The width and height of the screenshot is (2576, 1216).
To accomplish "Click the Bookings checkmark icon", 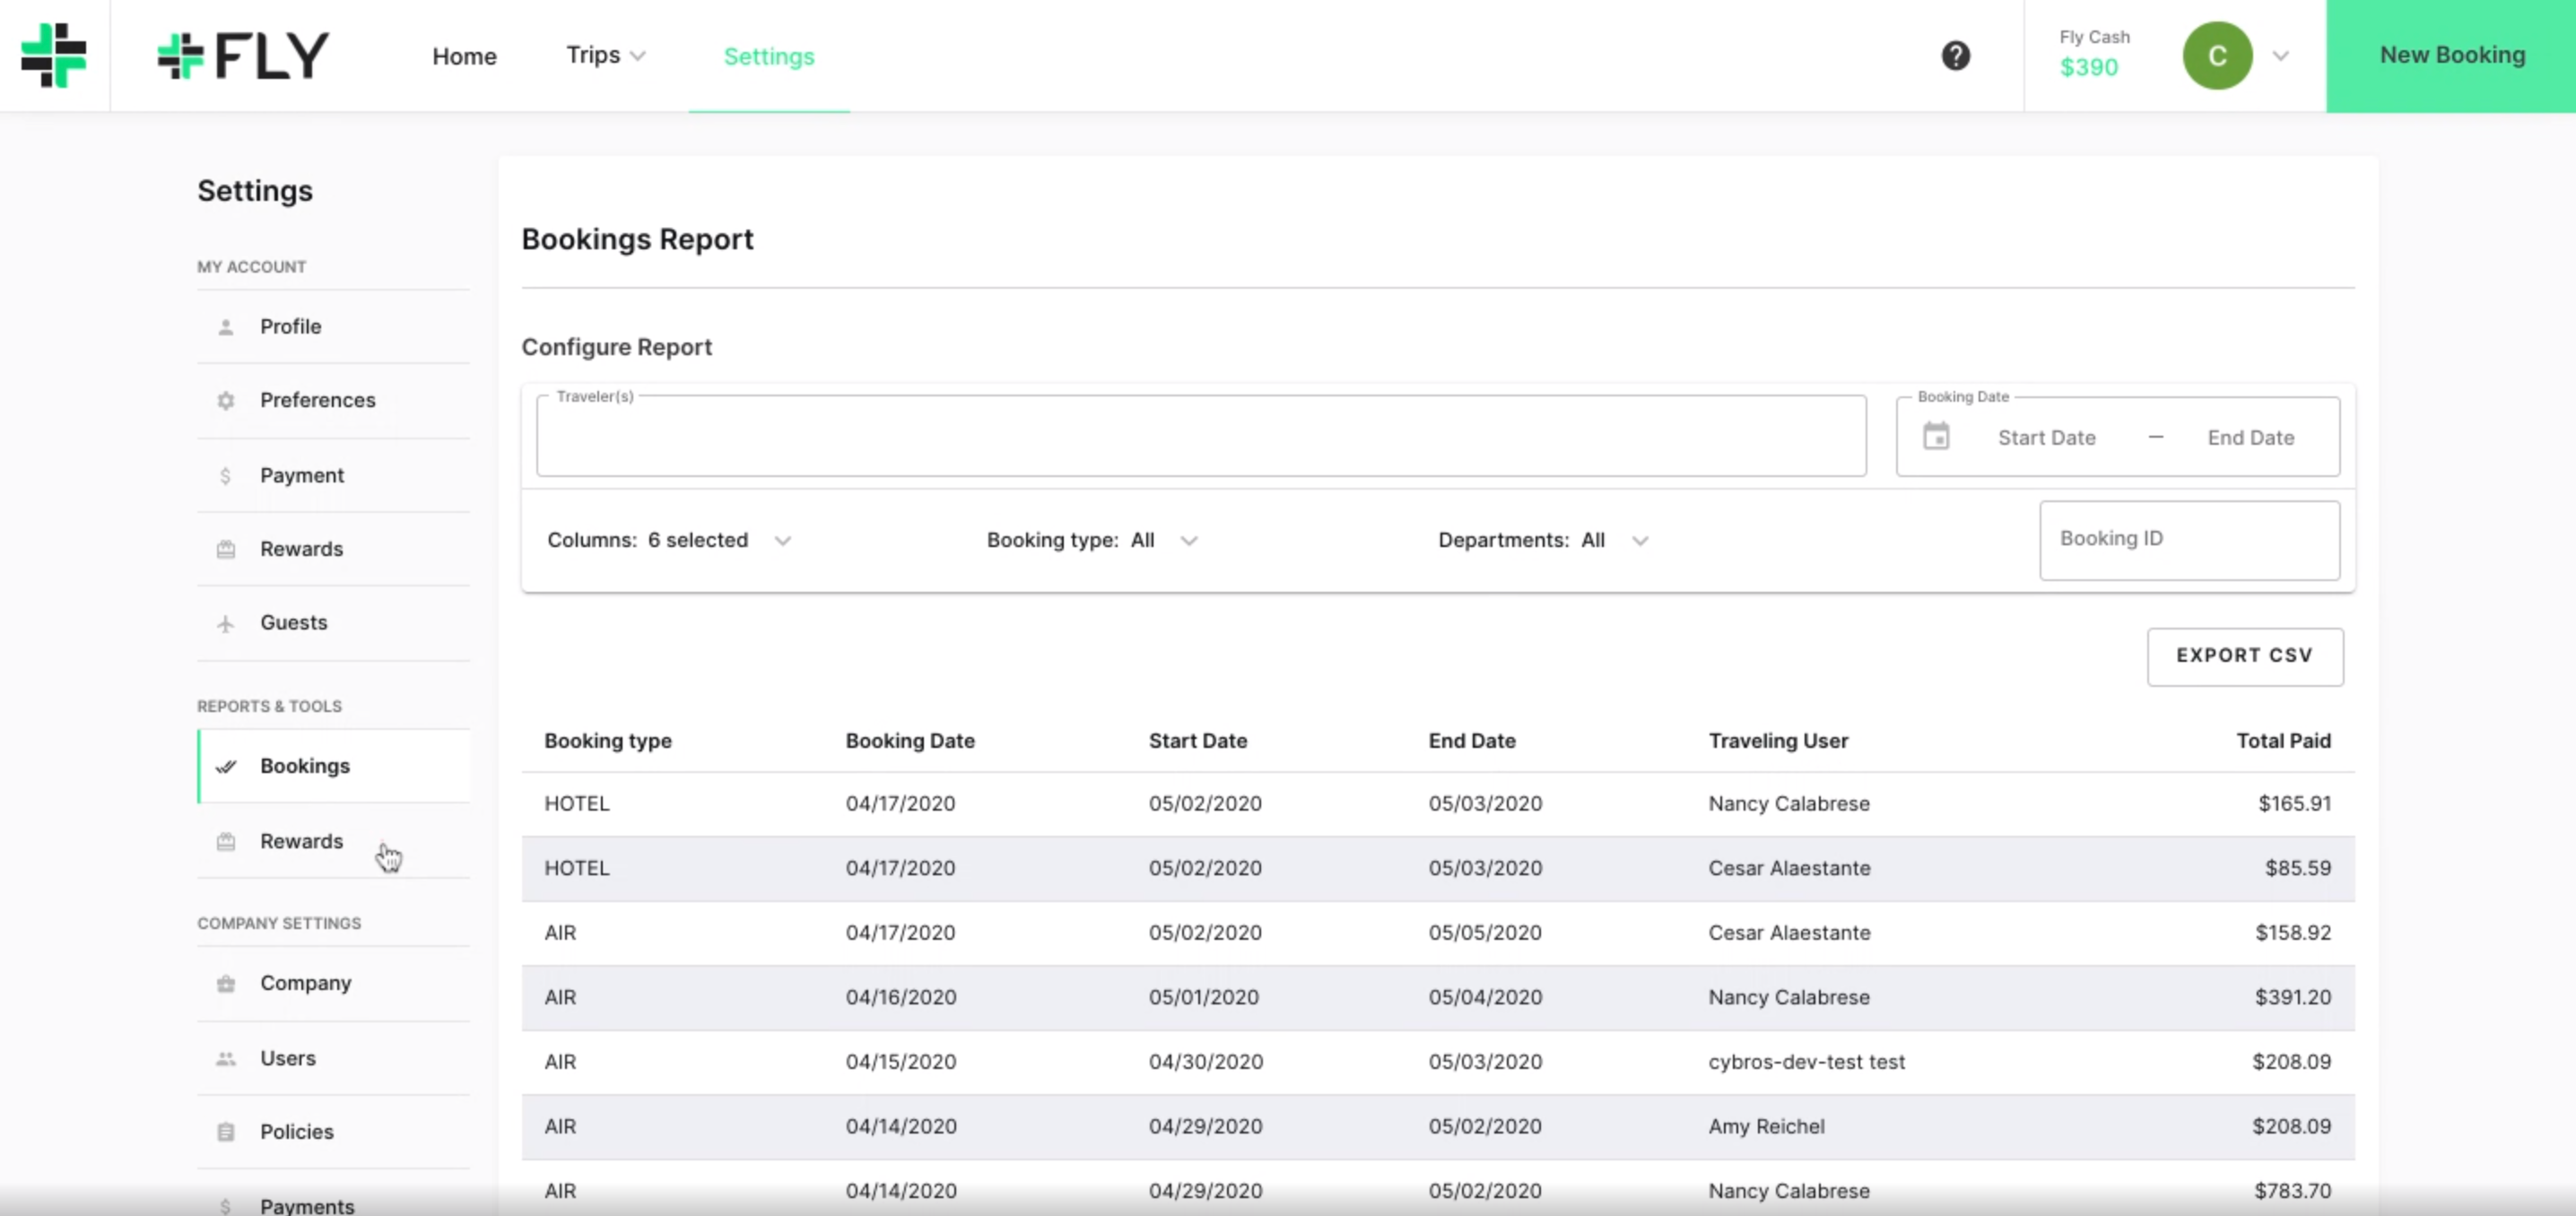I will [x=227, y=767].
